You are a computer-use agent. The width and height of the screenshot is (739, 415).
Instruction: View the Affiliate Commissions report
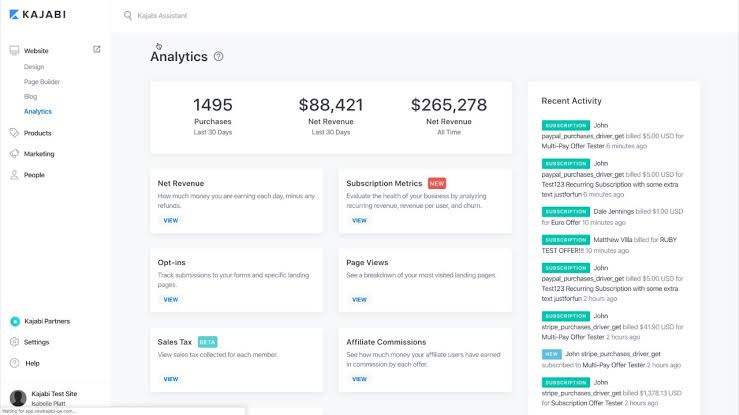pyautogui.click(x=359, y=379)
